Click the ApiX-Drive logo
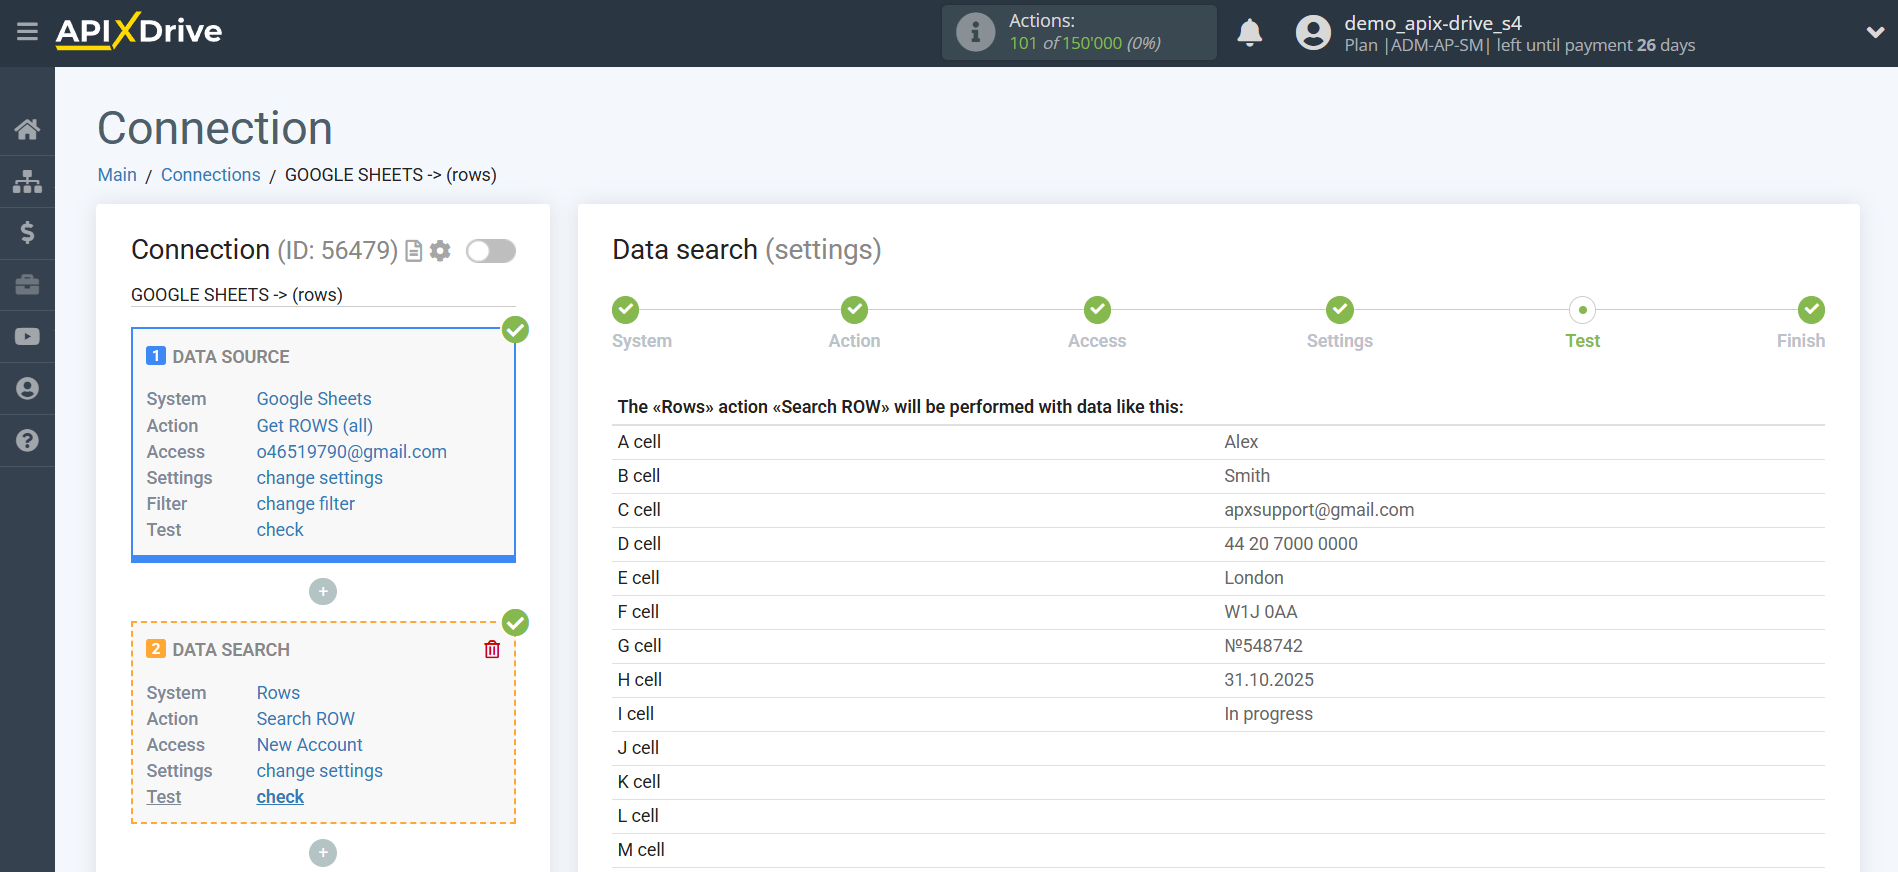The image size is (1898, 872). pos(139,31)
